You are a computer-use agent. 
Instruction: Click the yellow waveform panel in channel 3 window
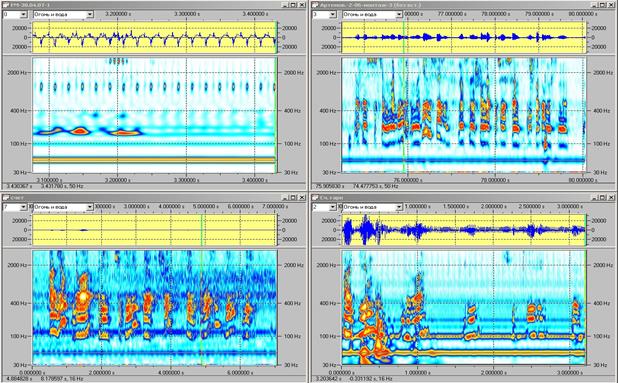pyautogui.click(x=464, y=37)
